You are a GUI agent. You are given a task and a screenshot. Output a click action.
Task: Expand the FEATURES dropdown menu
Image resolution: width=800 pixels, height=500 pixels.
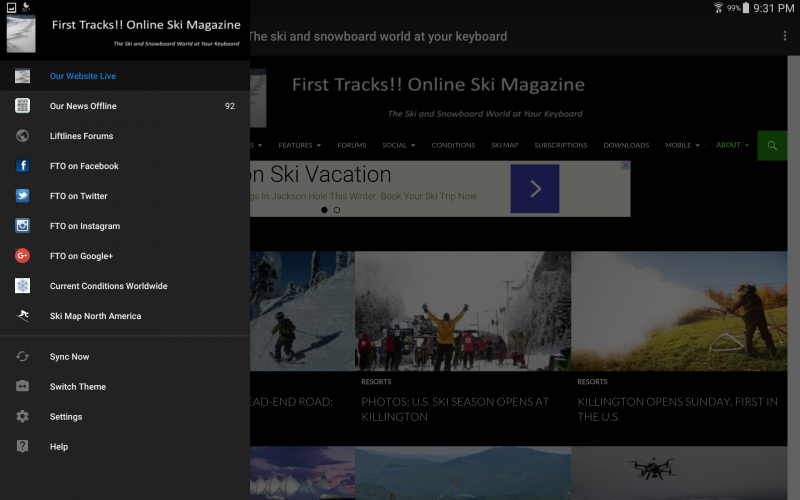coord(299,145)
